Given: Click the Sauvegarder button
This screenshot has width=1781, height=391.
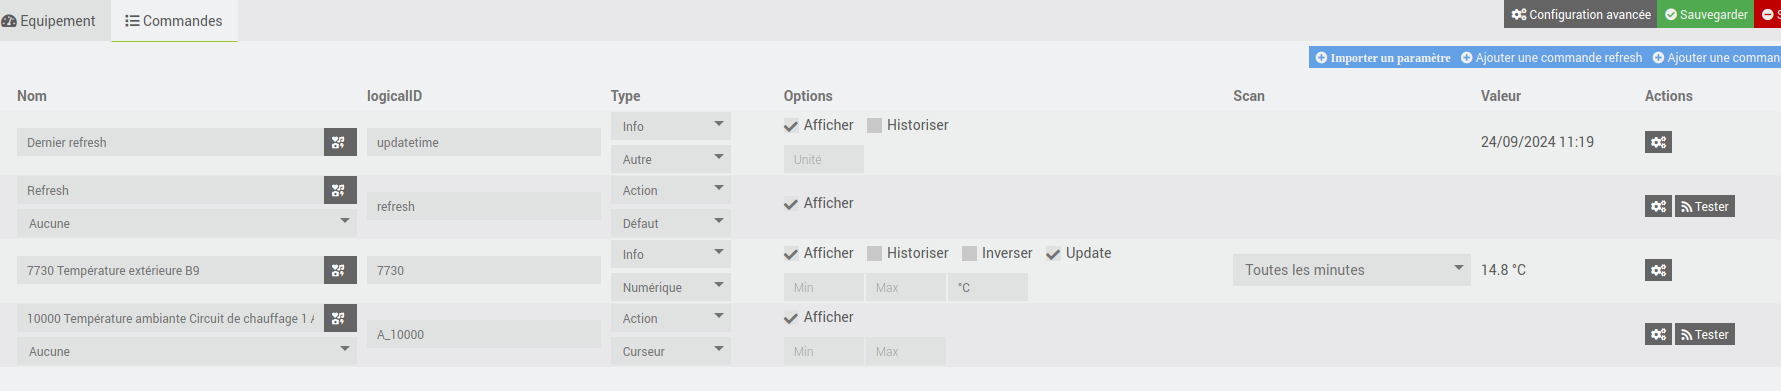Looking at the screenshot, I should pos(1706,14).
